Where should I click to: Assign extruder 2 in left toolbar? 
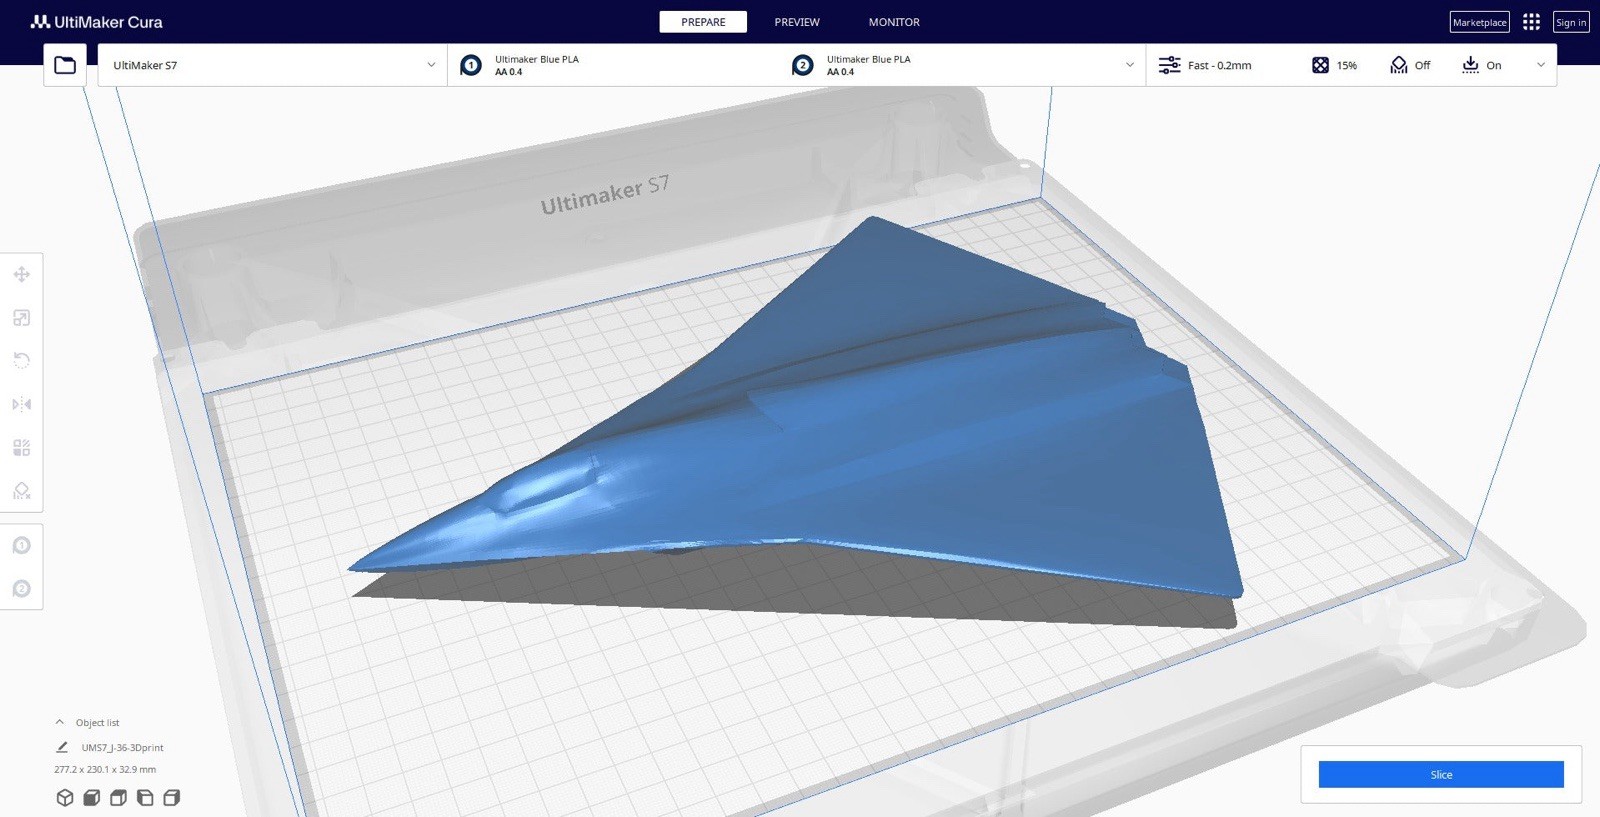coord(22,589)
